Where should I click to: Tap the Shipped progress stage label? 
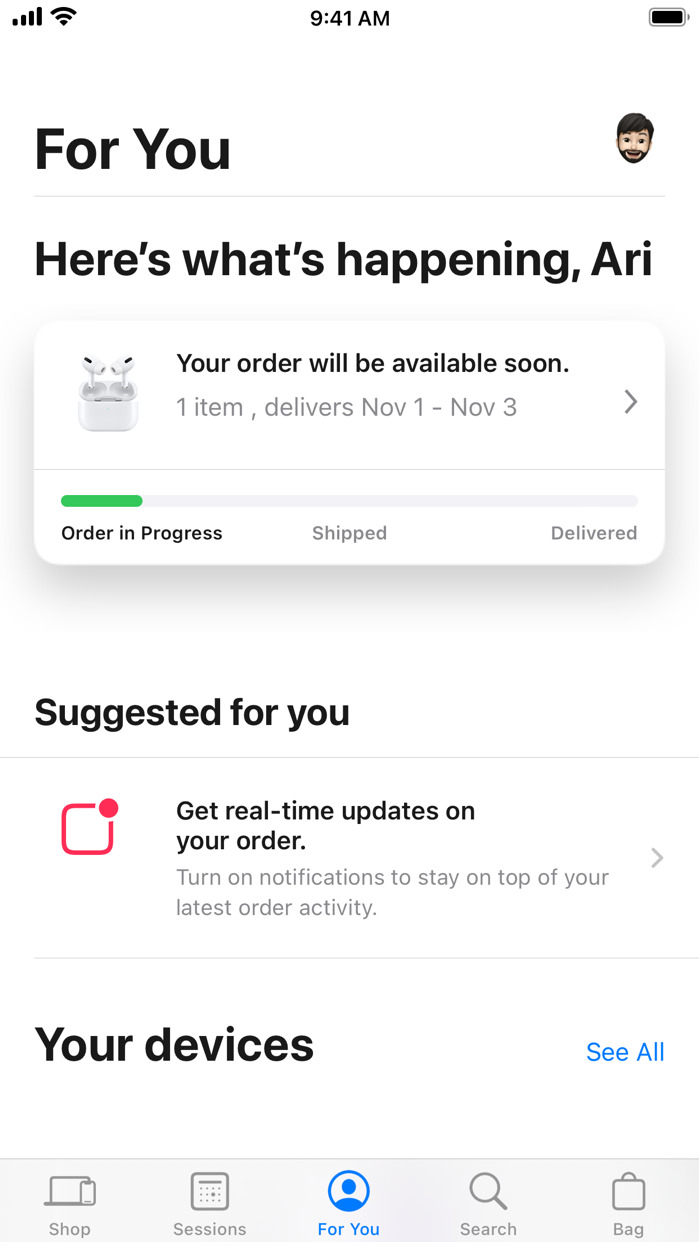coord(349,533)
